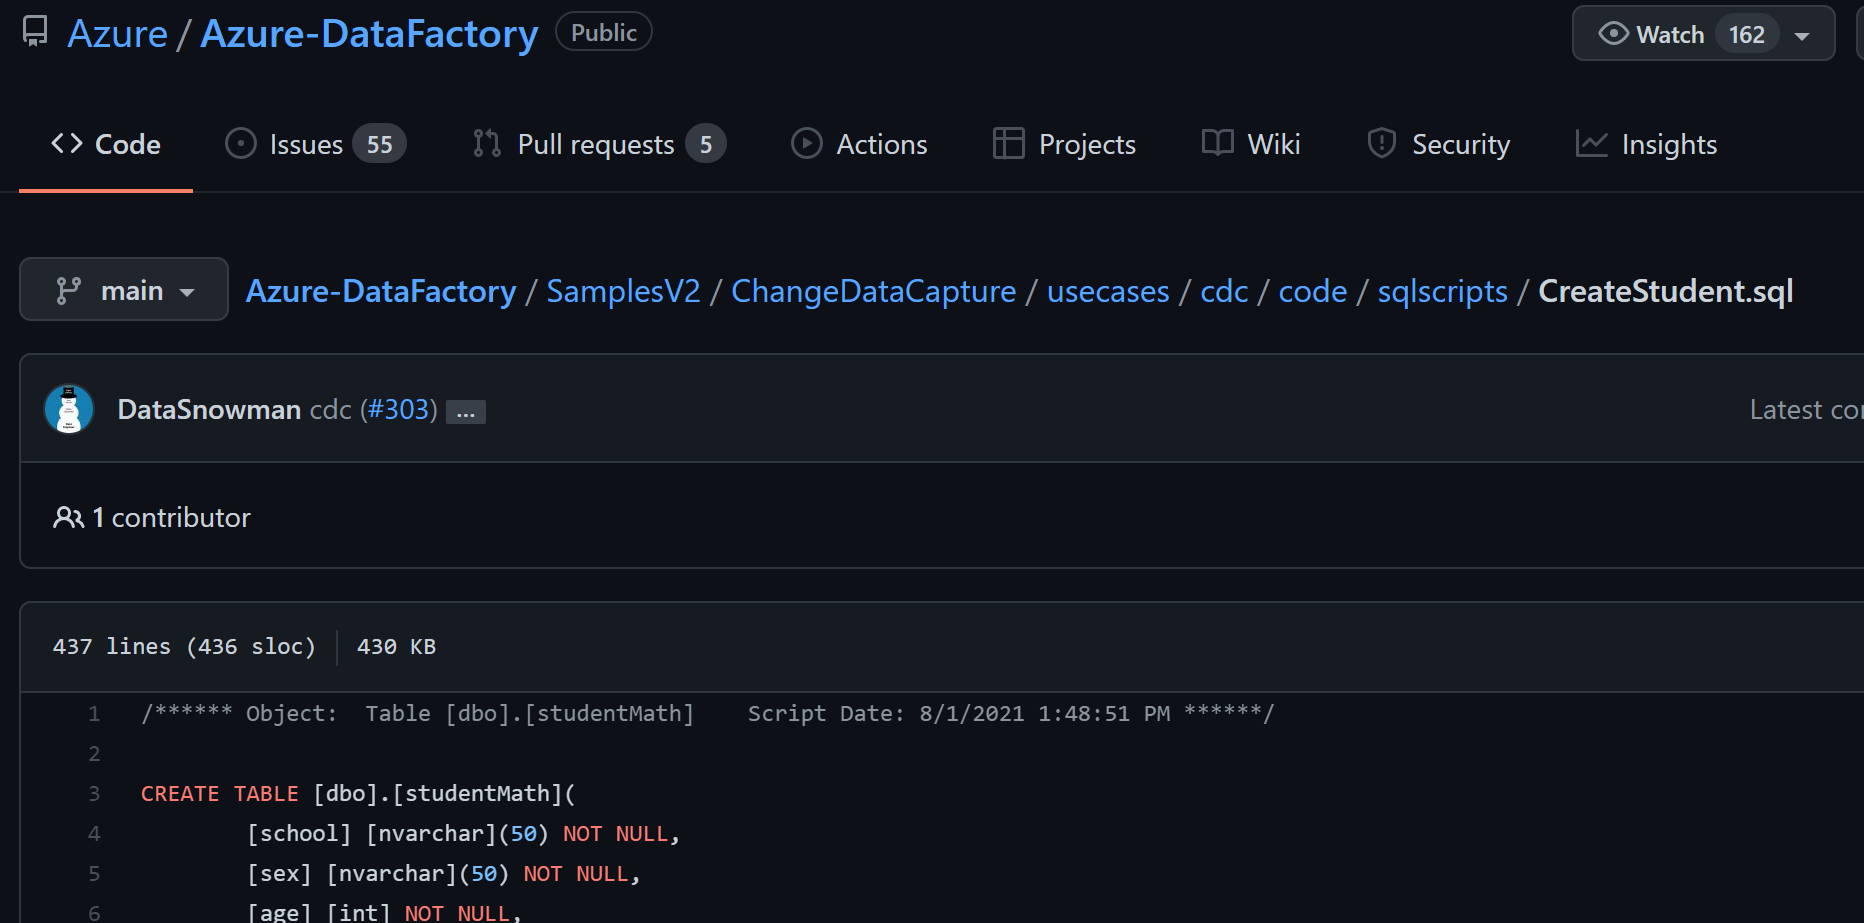Click the Issues count badge 55

click(x=379, y=144)
